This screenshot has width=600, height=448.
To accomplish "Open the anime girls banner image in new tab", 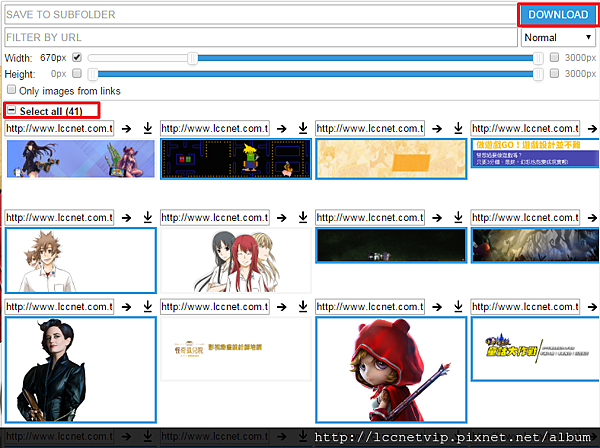I will (126, 129).
